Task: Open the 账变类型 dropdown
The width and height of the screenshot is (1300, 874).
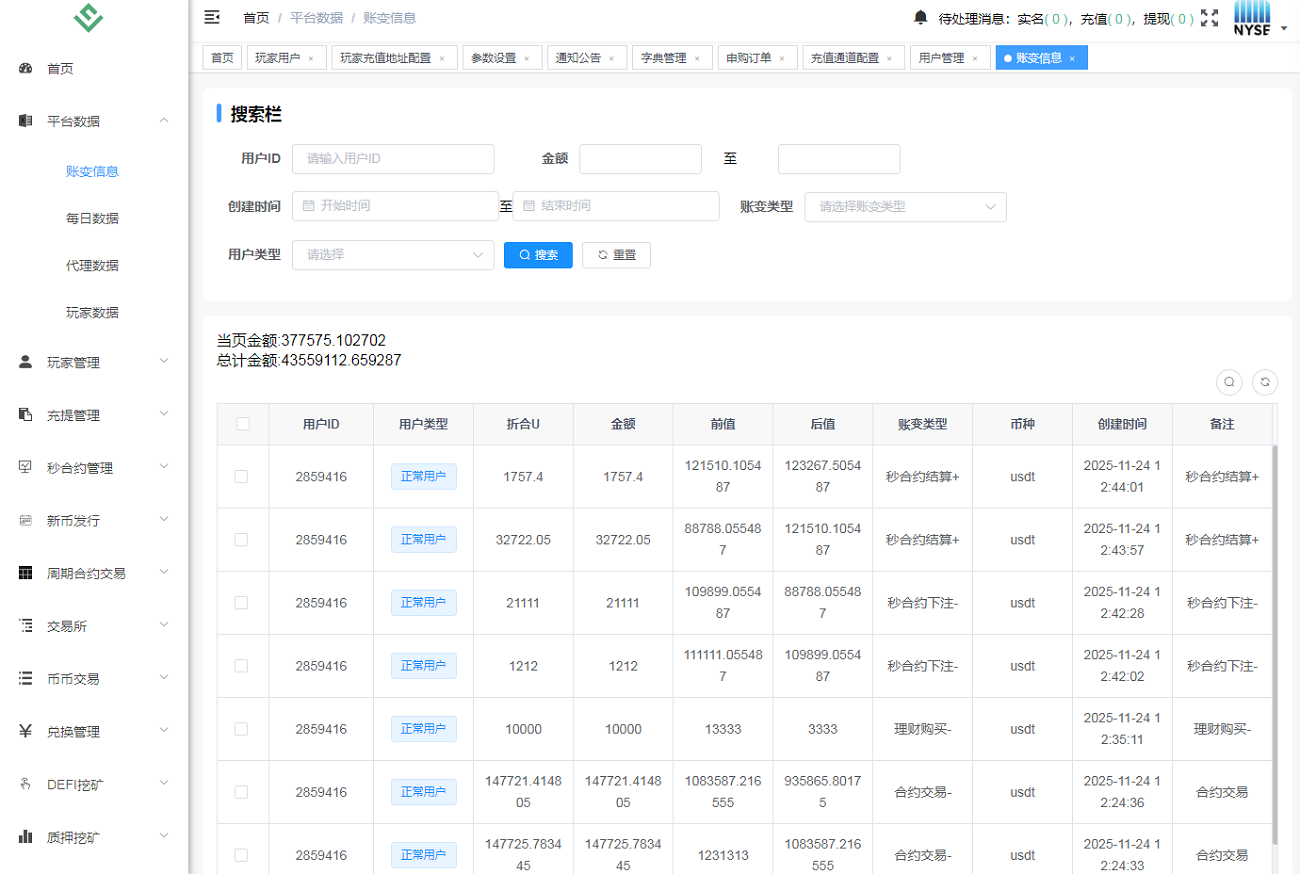Action: (x=905, y=207)
